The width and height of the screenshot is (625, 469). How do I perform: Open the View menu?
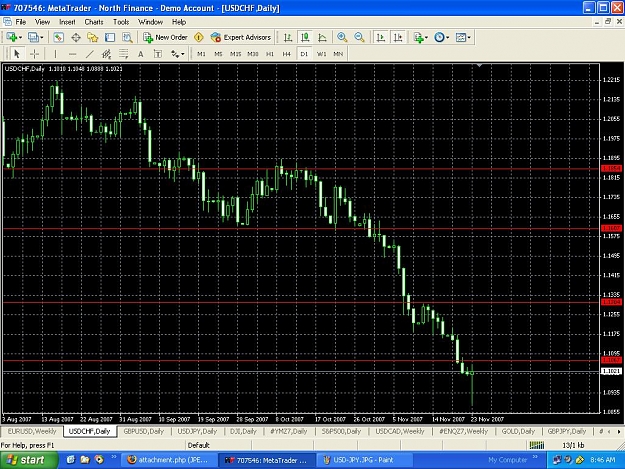(42, 22)
